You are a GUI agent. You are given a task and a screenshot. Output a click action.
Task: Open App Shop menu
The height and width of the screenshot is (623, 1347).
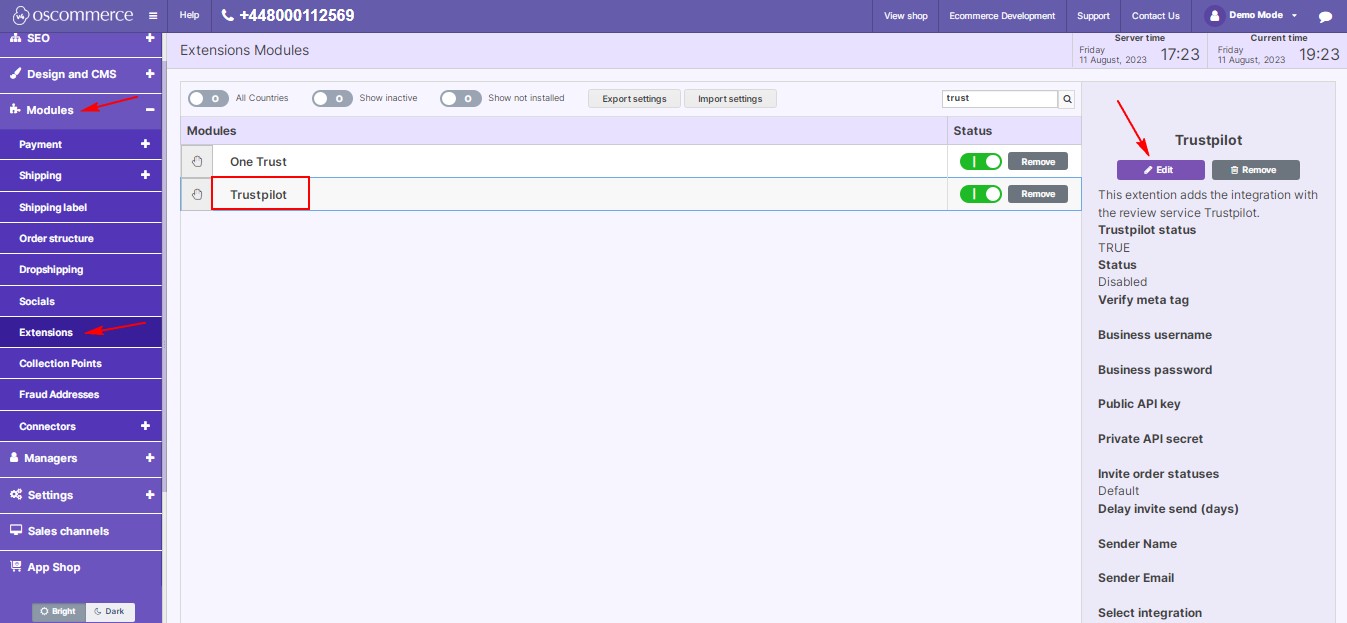(x=80, y=567)
